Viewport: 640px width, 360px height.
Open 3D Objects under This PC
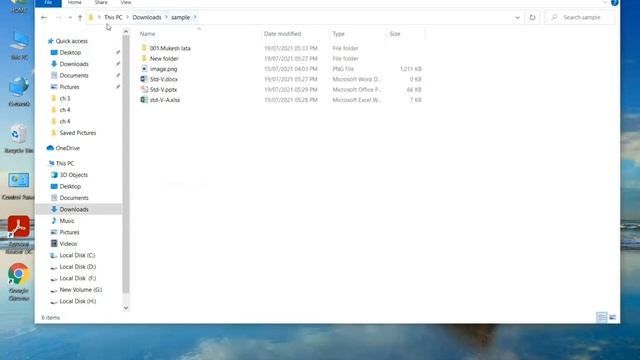coord(73,175)
